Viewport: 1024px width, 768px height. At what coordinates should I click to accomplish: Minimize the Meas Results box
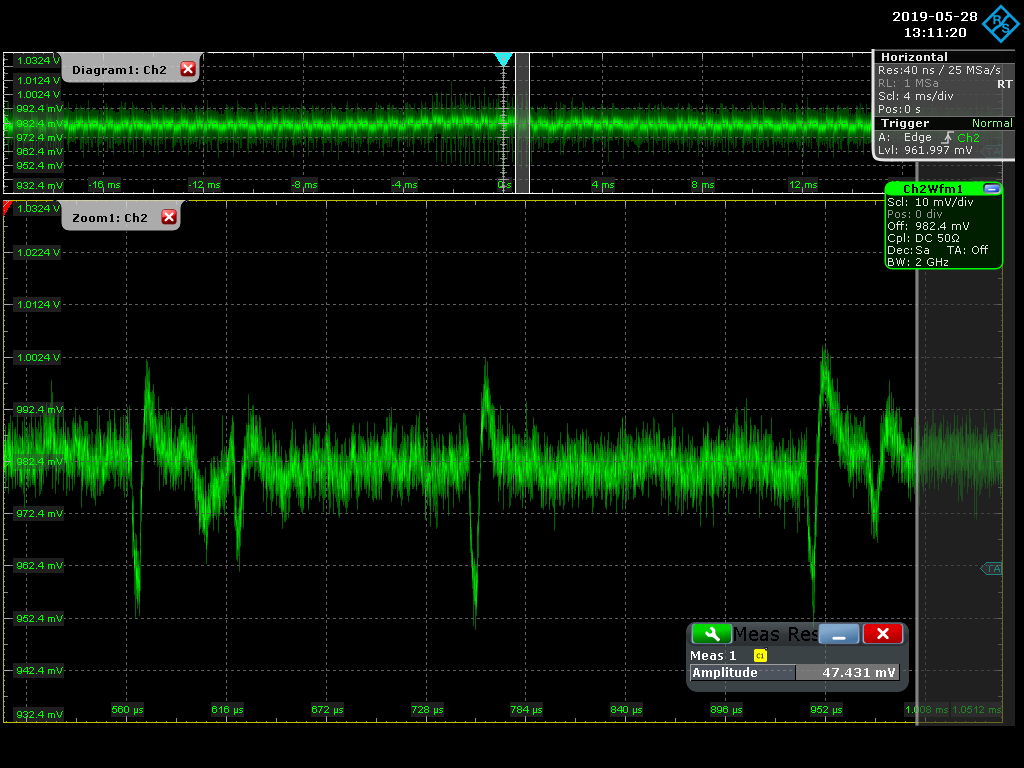pos(839,634)
